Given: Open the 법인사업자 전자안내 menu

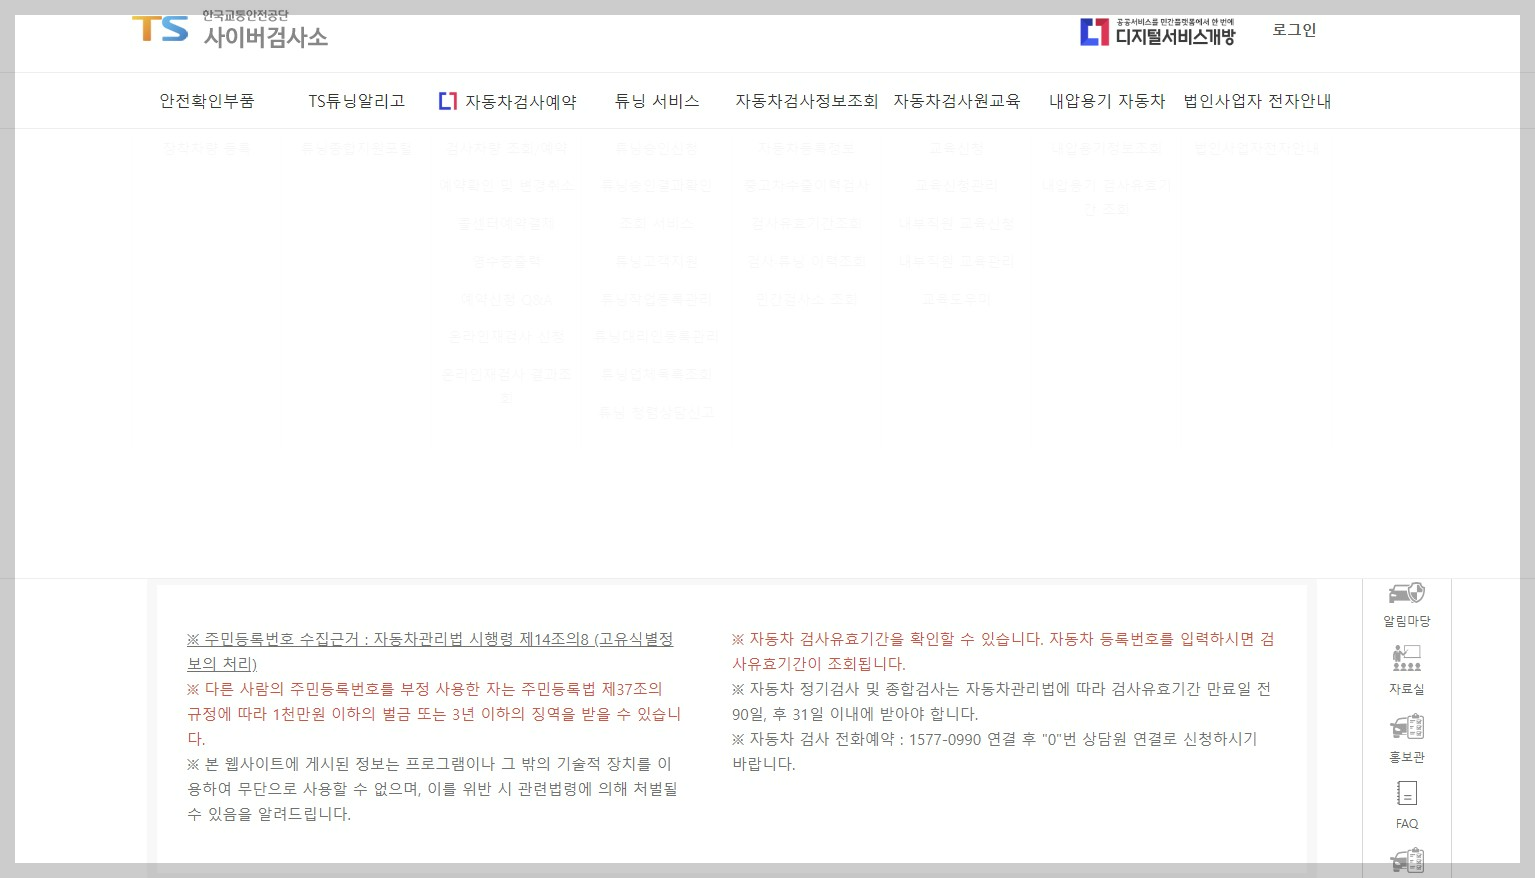Looking at the screenshot, I should [1257, 101].
